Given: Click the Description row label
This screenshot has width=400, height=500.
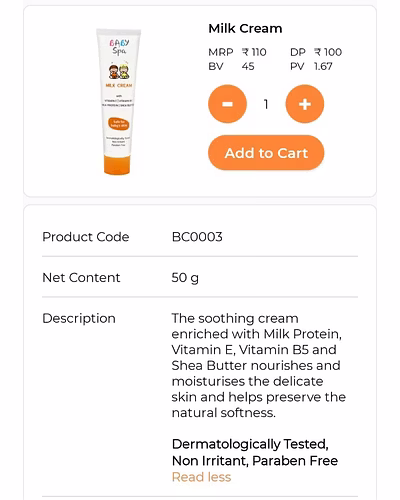Looking at the screenshot, I should 79,318.
